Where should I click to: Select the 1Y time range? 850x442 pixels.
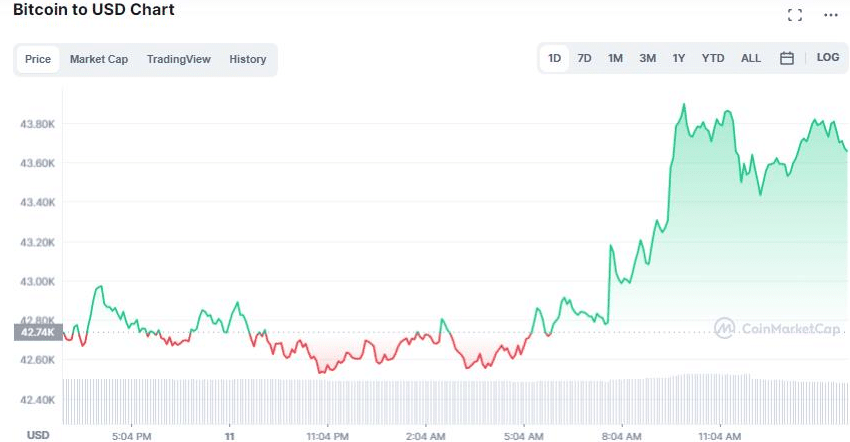pyautogui.click(x=679, y=58)
